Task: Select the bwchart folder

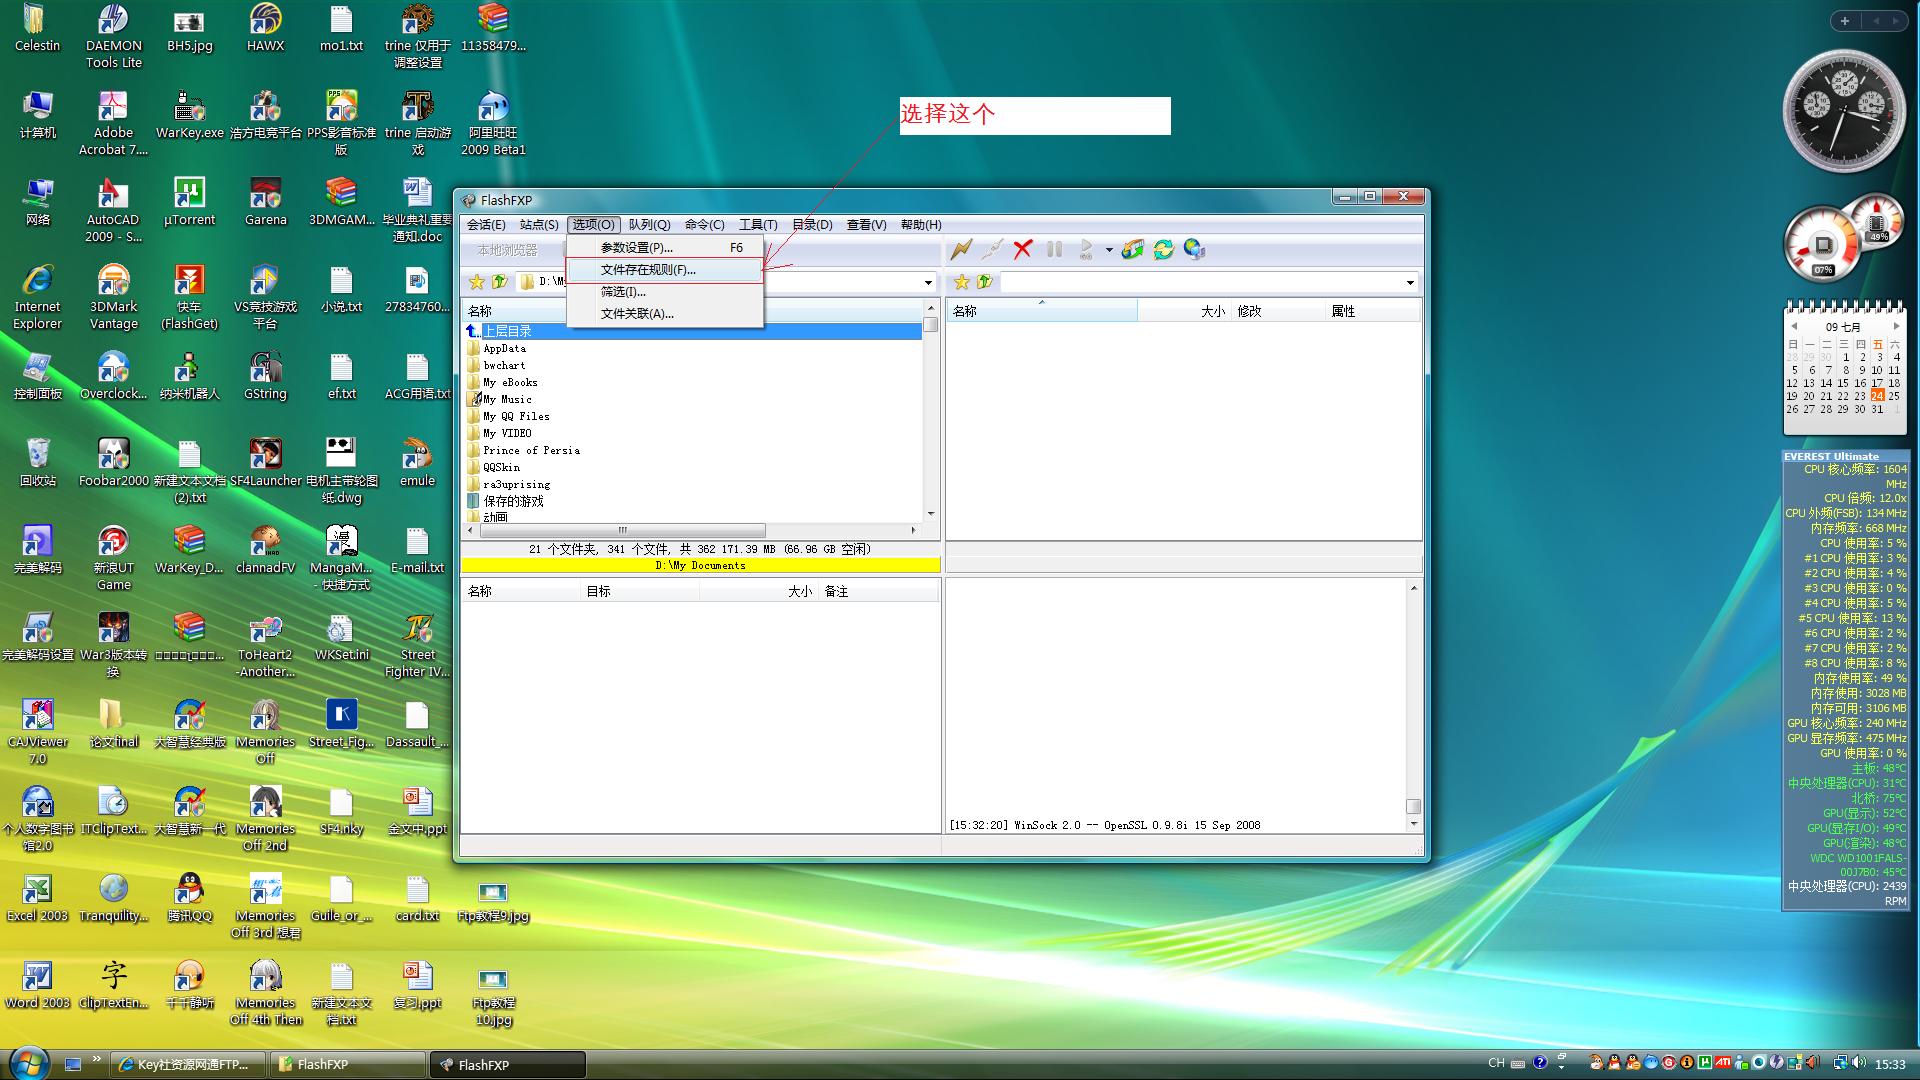Action: 504,366
